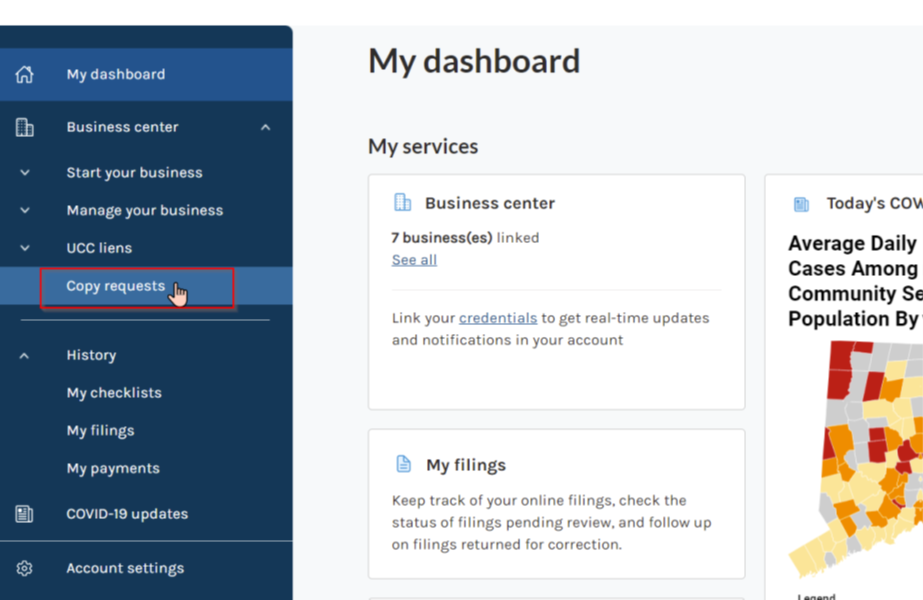Select My checklists under History
The width and height of the screenshot is (923, 600).
tap(113, 392)
